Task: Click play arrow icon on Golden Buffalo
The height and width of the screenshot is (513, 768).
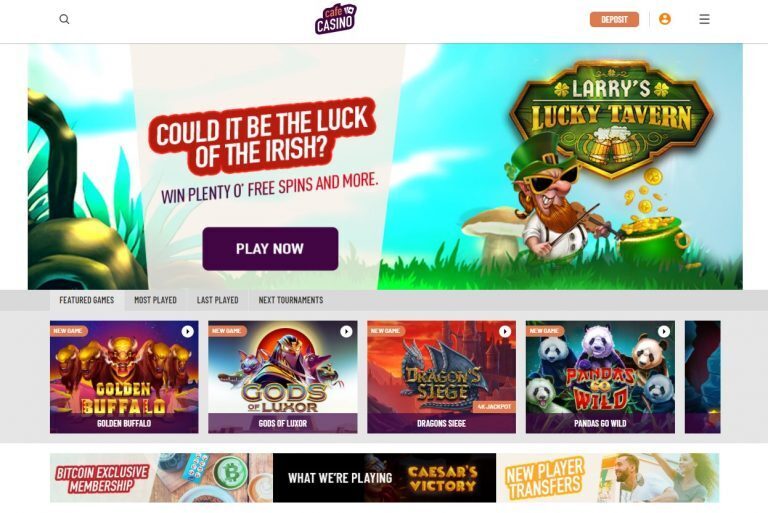Action: (188, 331)
